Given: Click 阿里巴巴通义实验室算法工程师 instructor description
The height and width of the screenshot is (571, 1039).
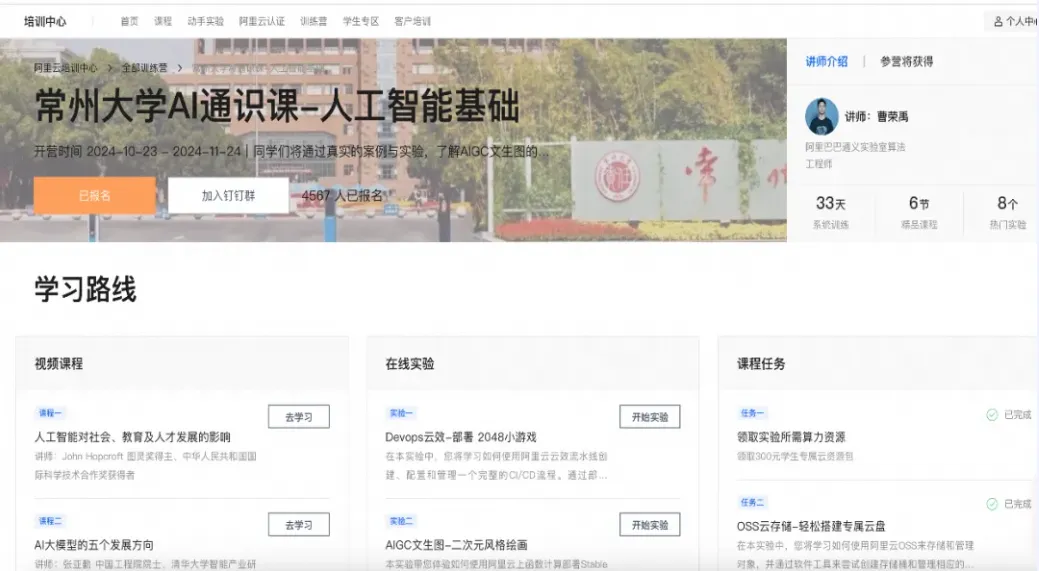Looking at the screenshot, I should pyautogui.click(x=855, y=155).
